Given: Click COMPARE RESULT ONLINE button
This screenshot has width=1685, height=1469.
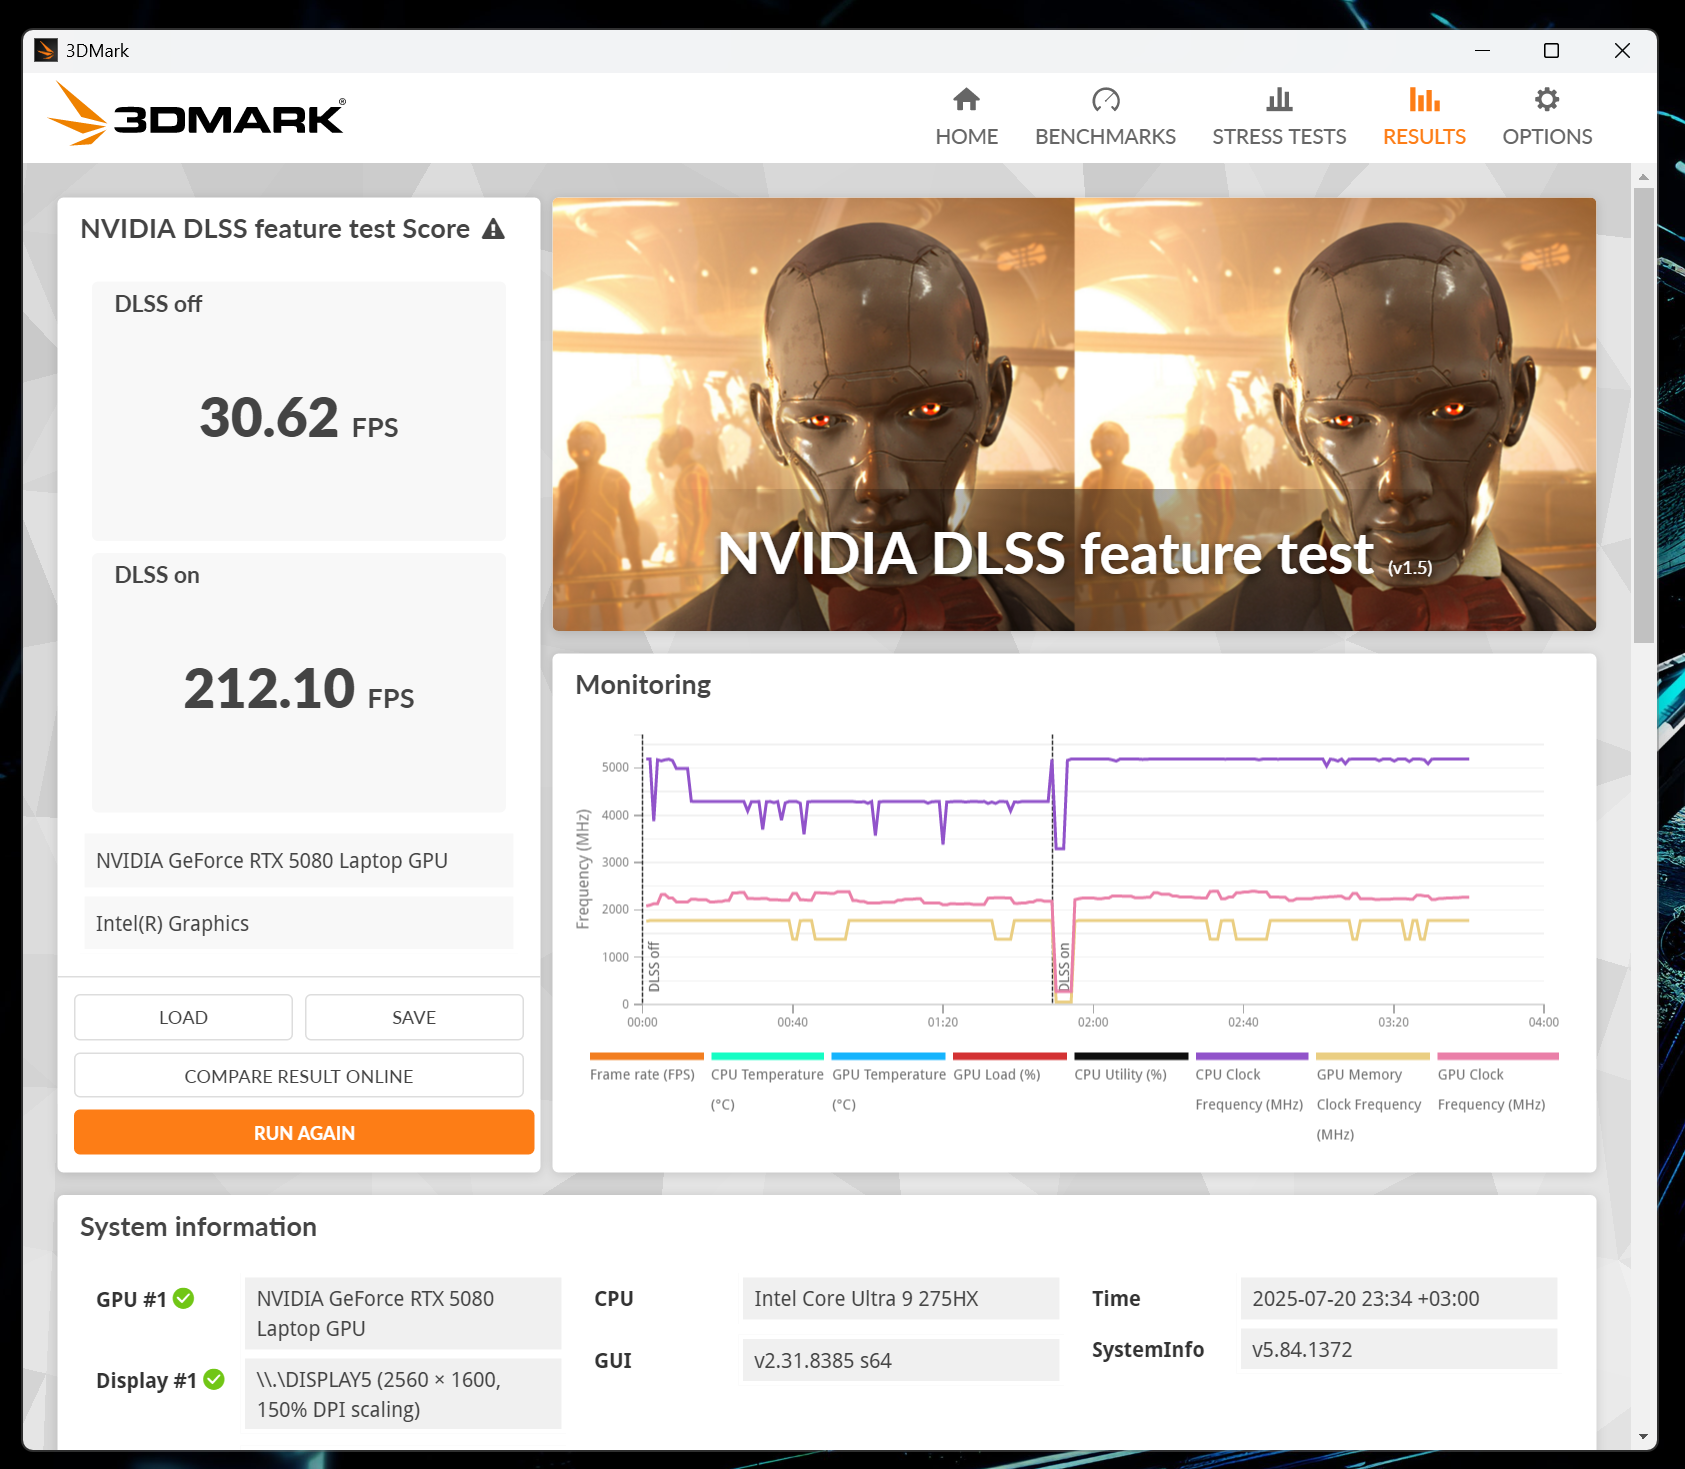Looking at the screenshot, I should click(299, 1076).
